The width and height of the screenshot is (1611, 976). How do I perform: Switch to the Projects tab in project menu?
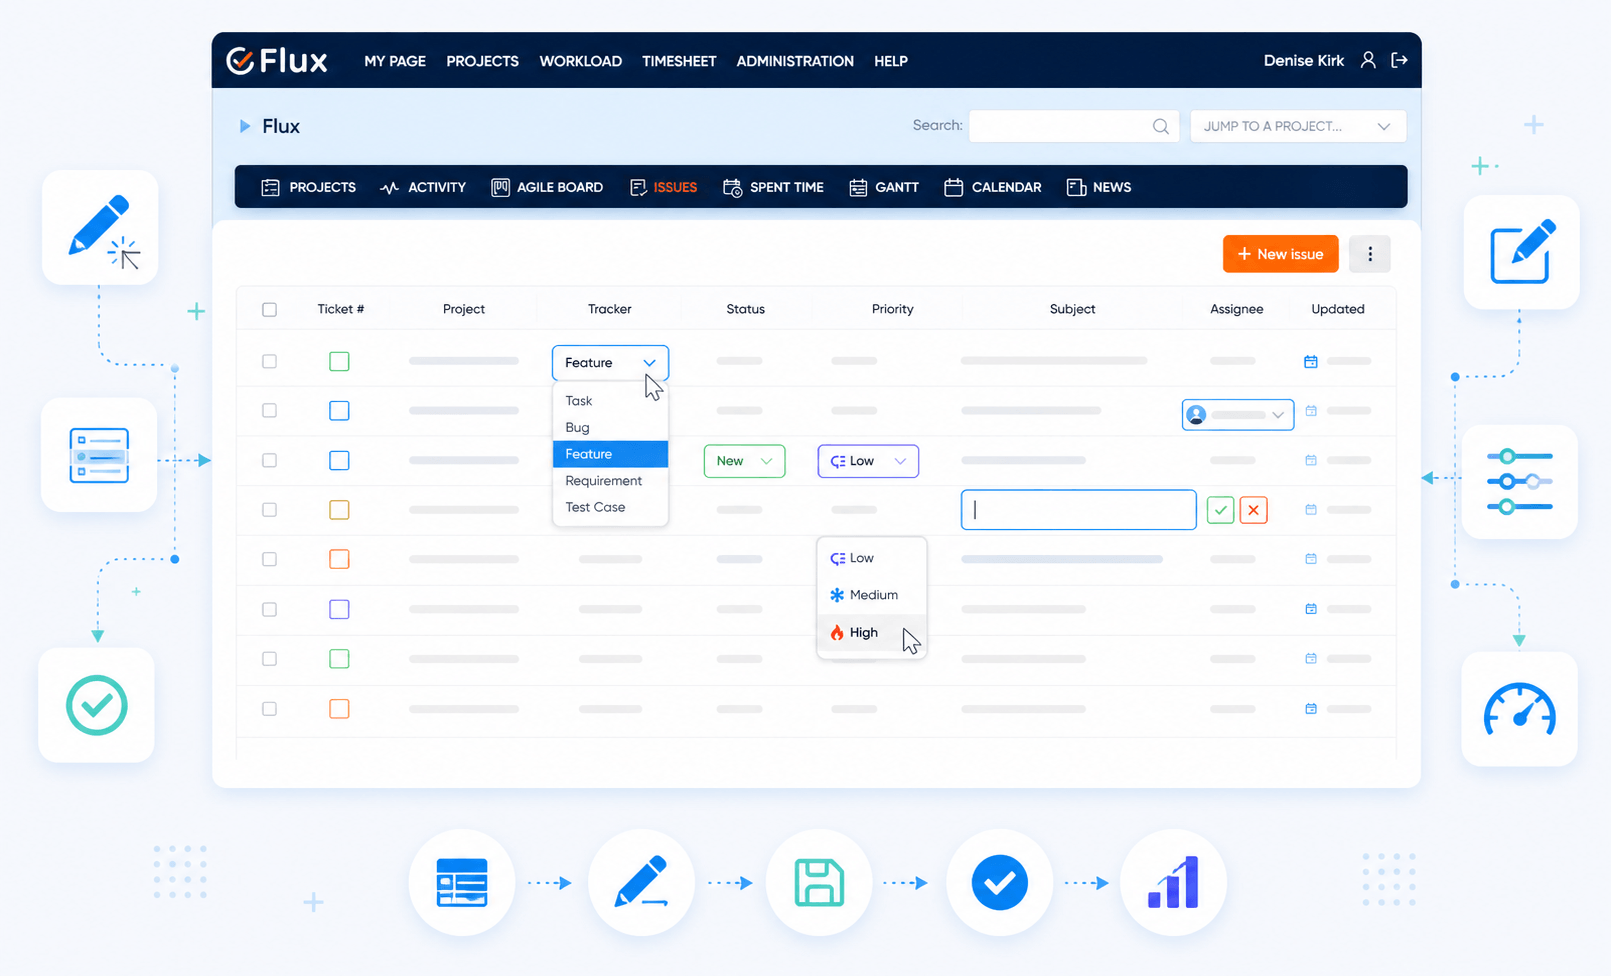(x=308, y=187)
